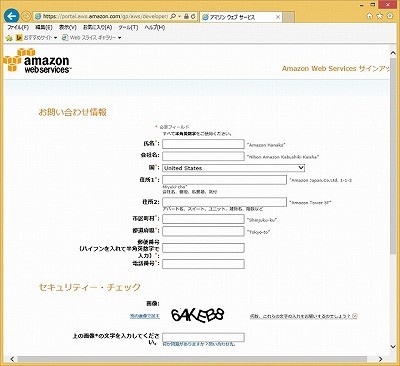Open the ファイル(F) menu
The image size is (400, 366).
point(18,28)
